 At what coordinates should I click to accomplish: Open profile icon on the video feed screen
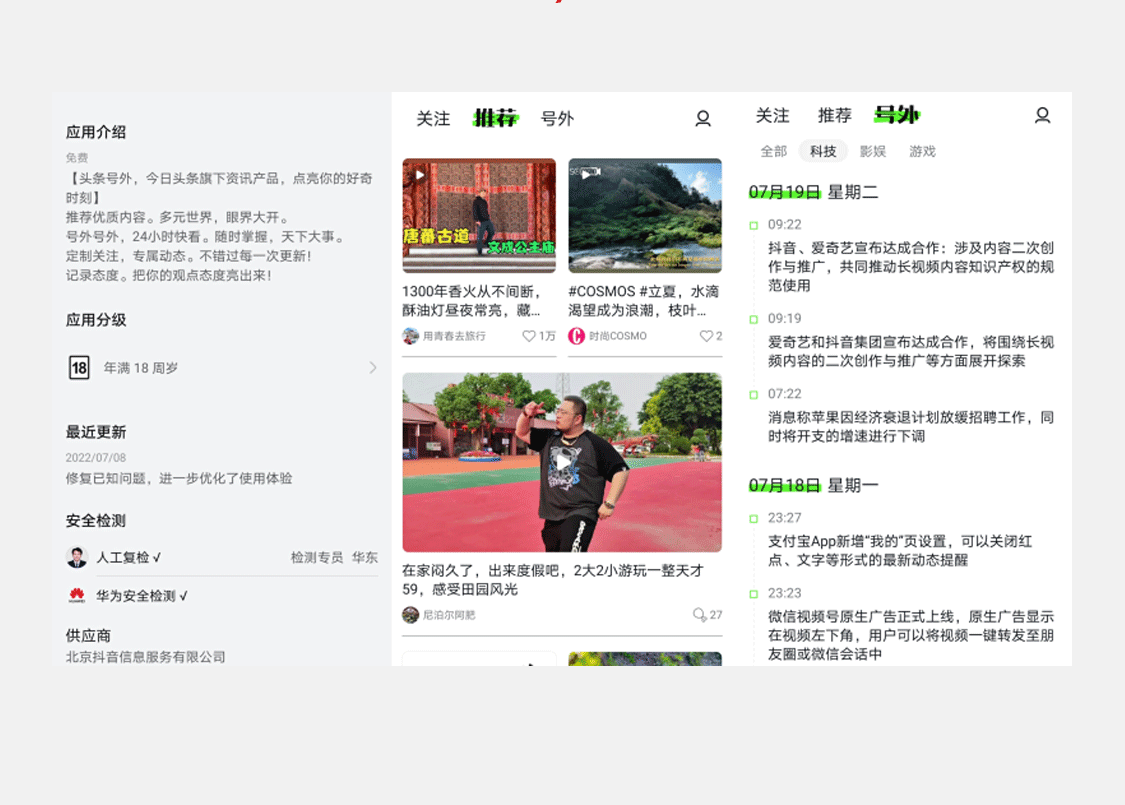click(x=703, y=118)
